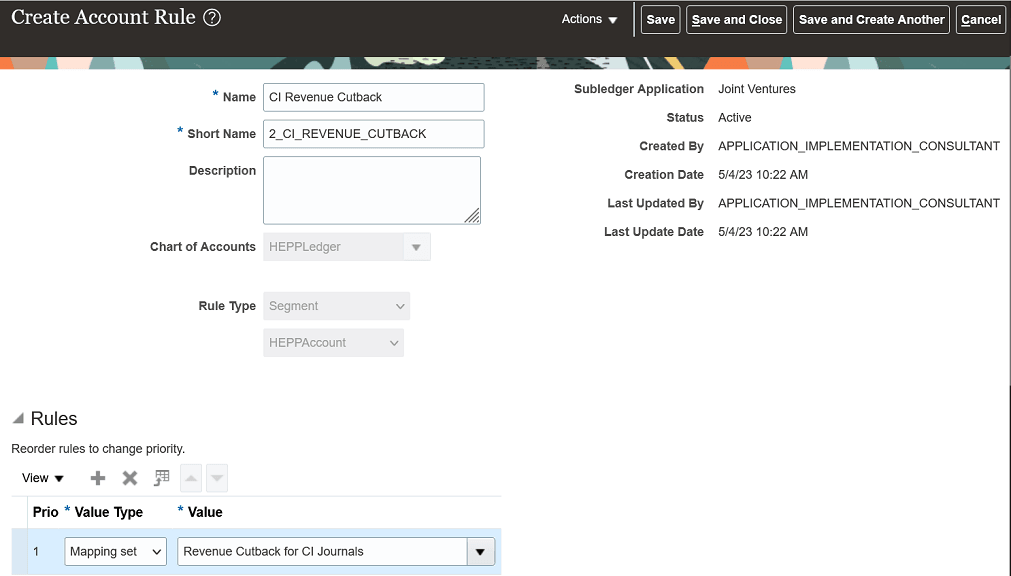This screenshot has height=576, width=1011.
Task: Click the Revenue Cutback for CI Journals value field
Action: pos(322,551)
